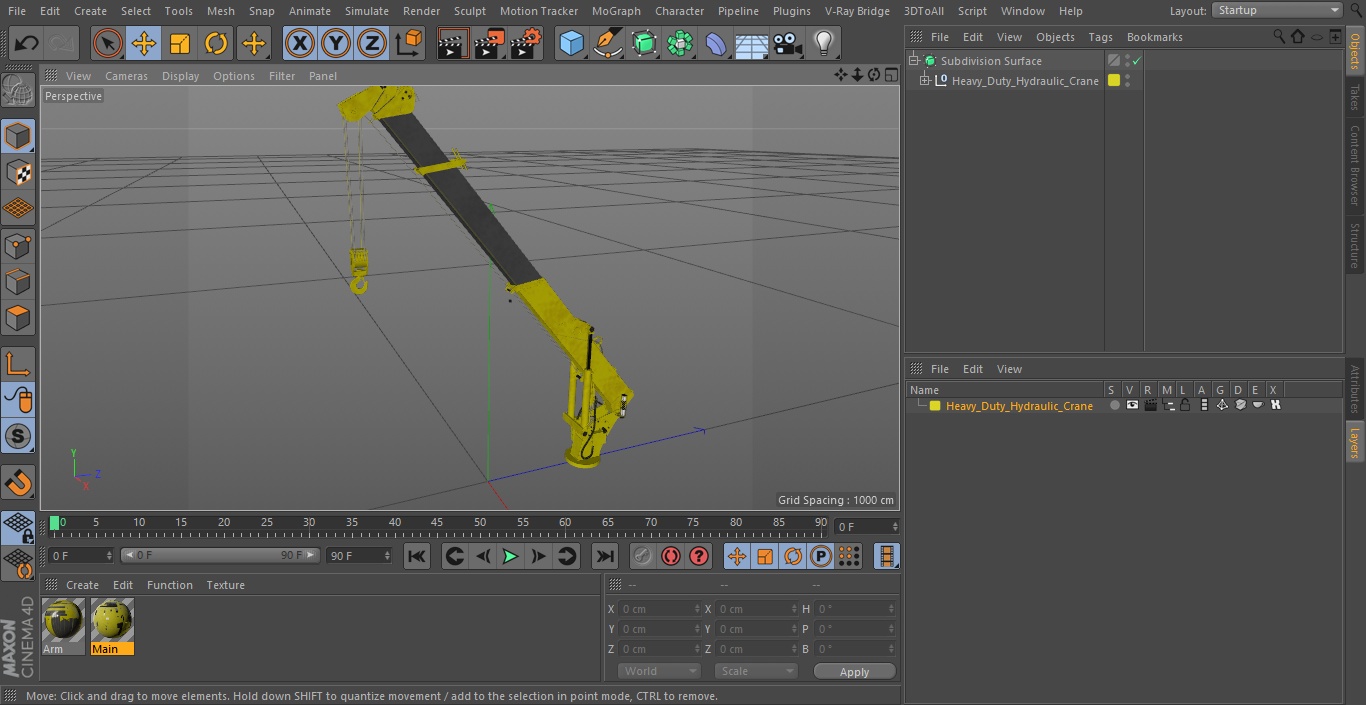
Task: Switch to Polygons mode
Action: (18, 318)
